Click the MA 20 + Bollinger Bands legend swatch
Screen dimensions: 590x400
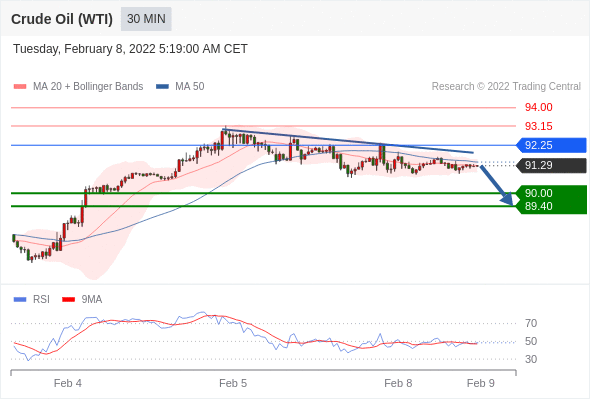(x=20, y=87)
